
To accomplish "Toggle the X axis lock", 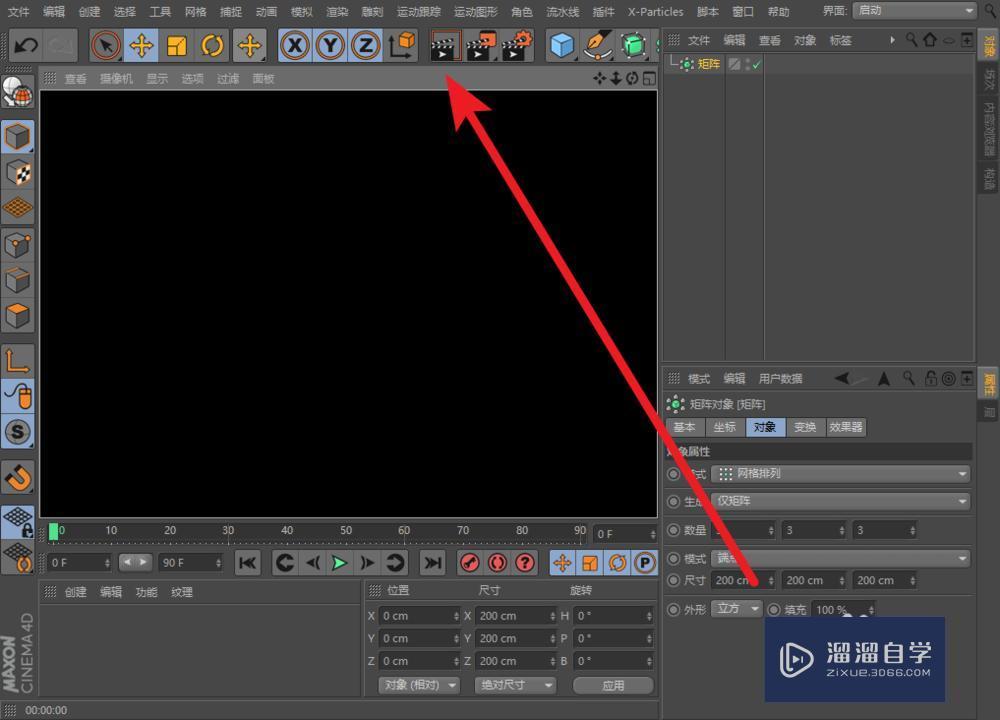I will click(295, 45).
